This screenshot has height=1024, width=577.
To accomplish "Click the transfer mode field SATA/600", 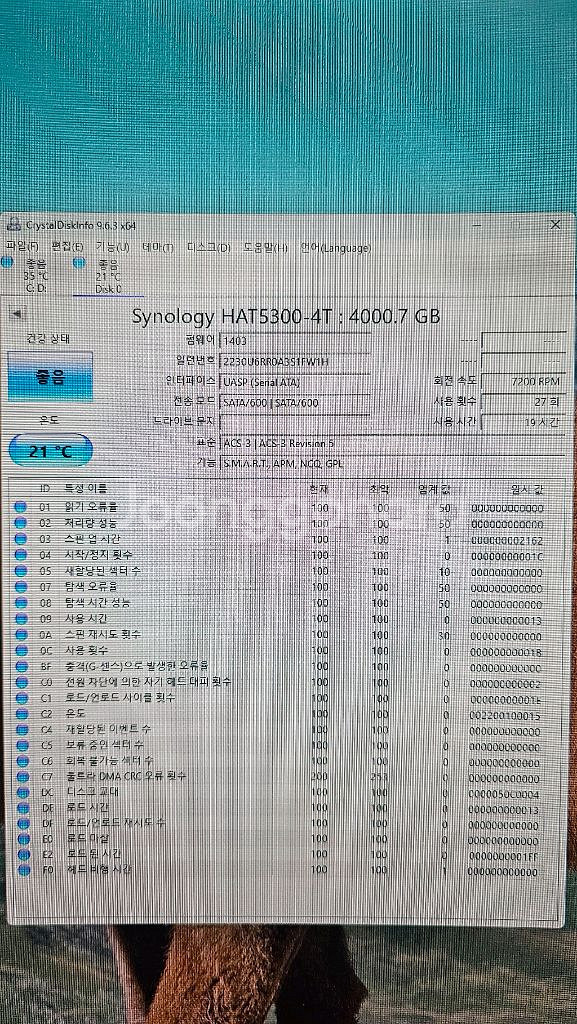I will tap(296, 403).
